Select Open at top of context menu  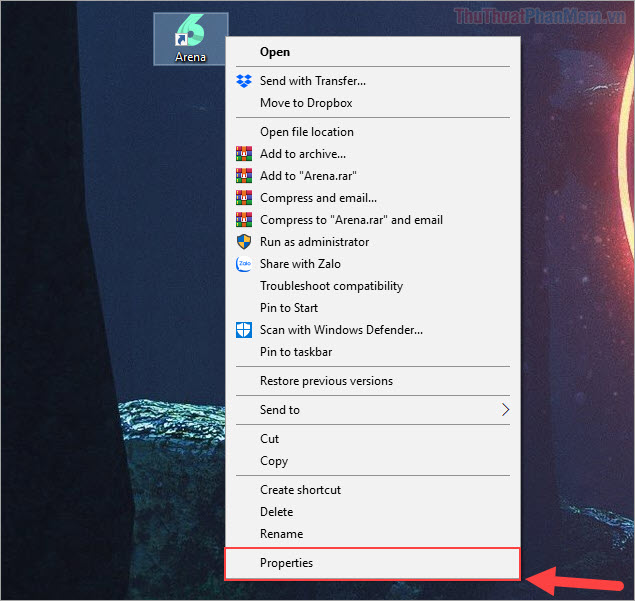tap(275, 52)
